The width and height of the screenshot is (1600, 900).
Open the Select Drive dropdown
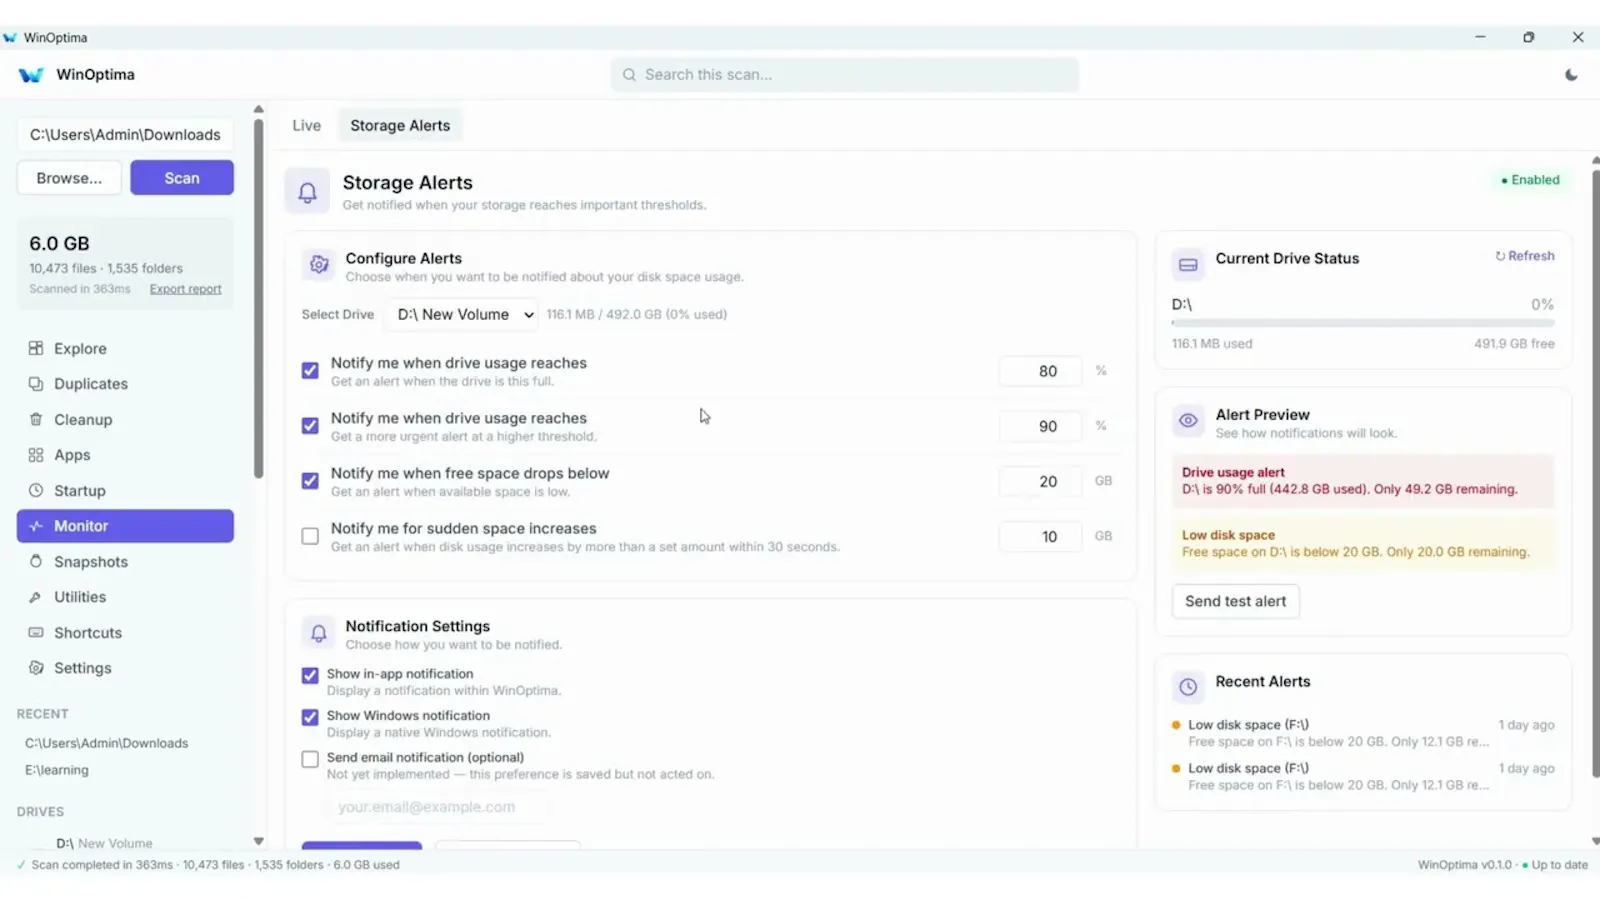(463, 314)
